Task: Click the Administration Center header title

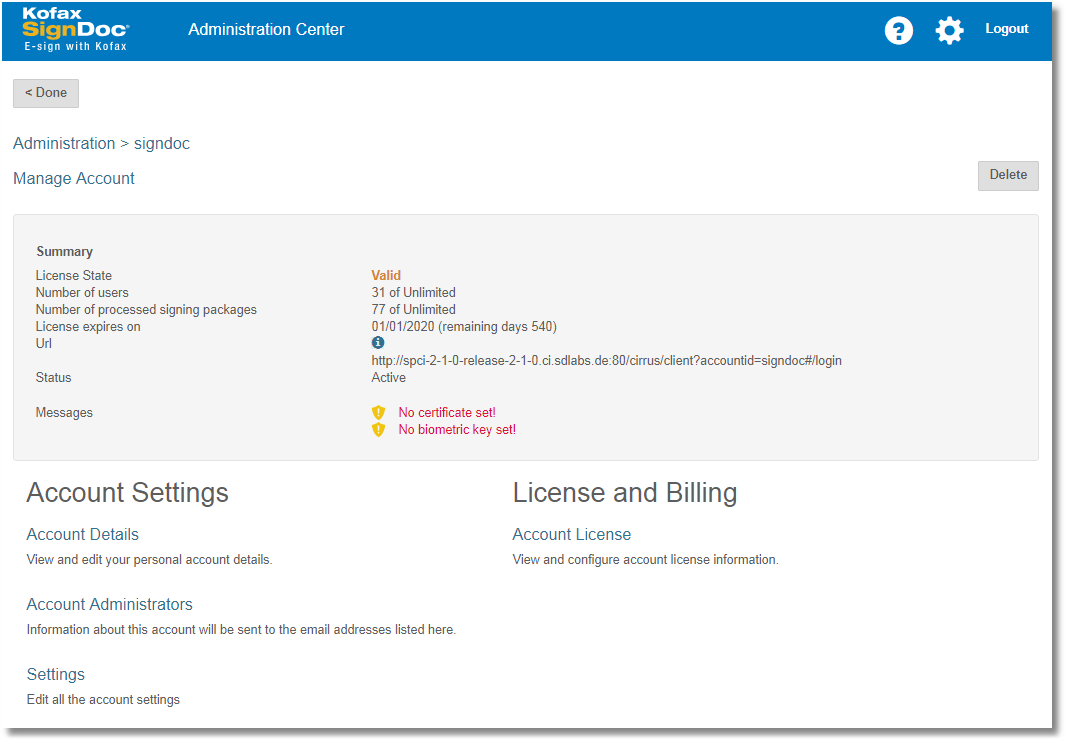Action: pos(266,30)
